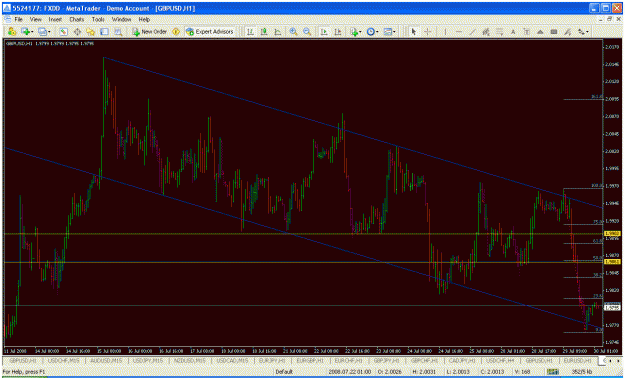The width and height of the screenshot is (625, 378).
Task: Select the triangle shape tool
Action: pos(540,32)
